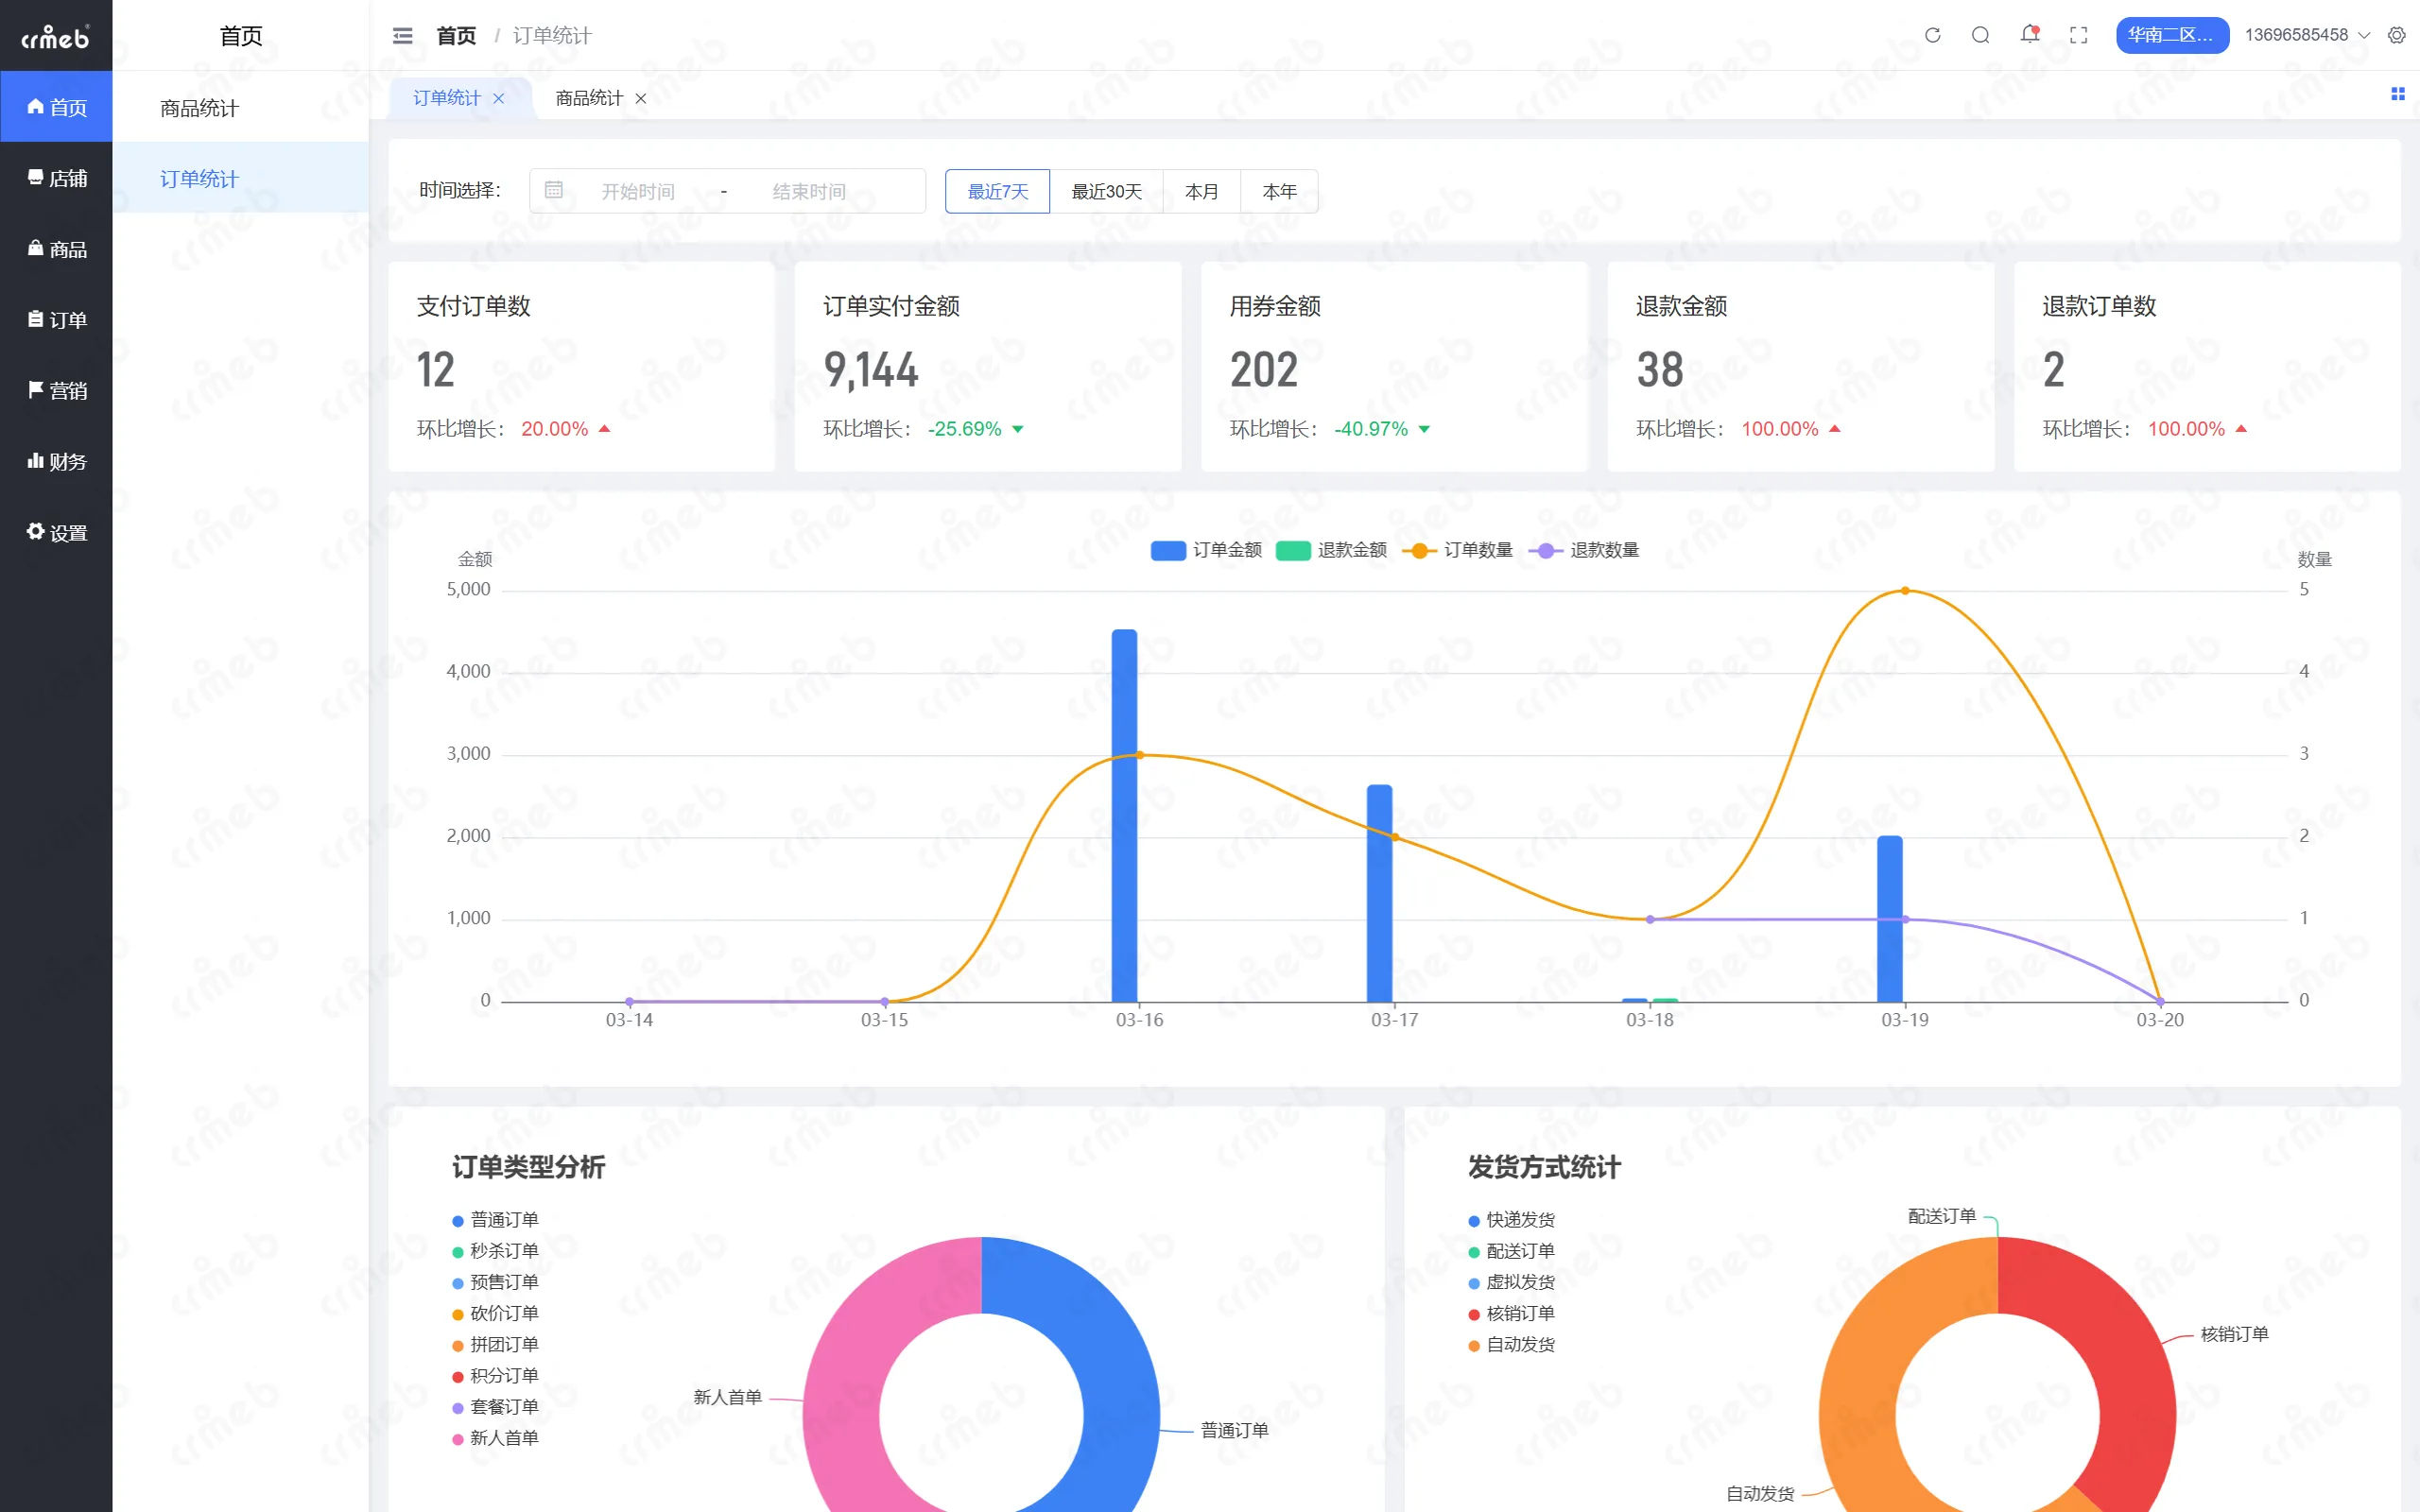
Task: Refresh the page with the reload icon
Action: point(1932,35)
